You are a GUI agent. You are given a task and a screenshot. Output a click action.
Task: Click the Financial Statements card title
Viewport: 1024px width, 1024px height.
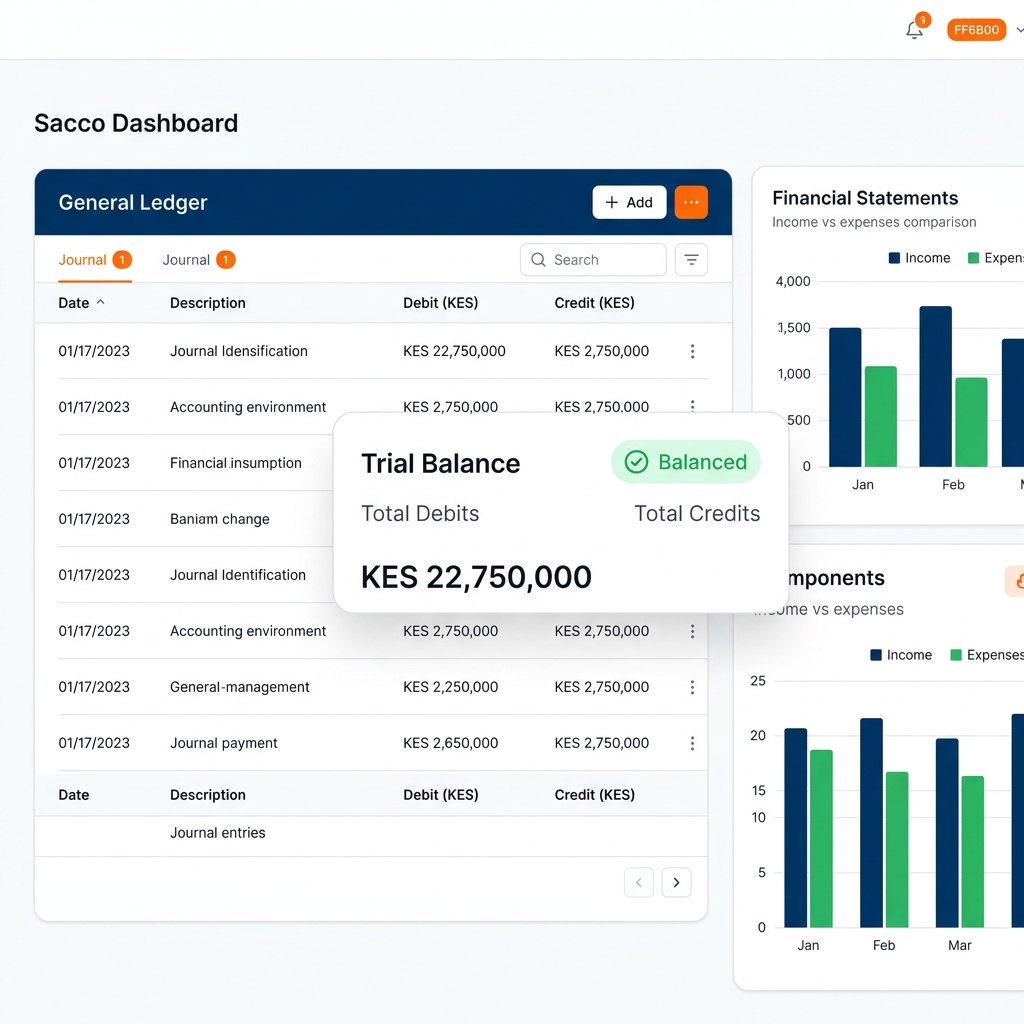(865, 198)
